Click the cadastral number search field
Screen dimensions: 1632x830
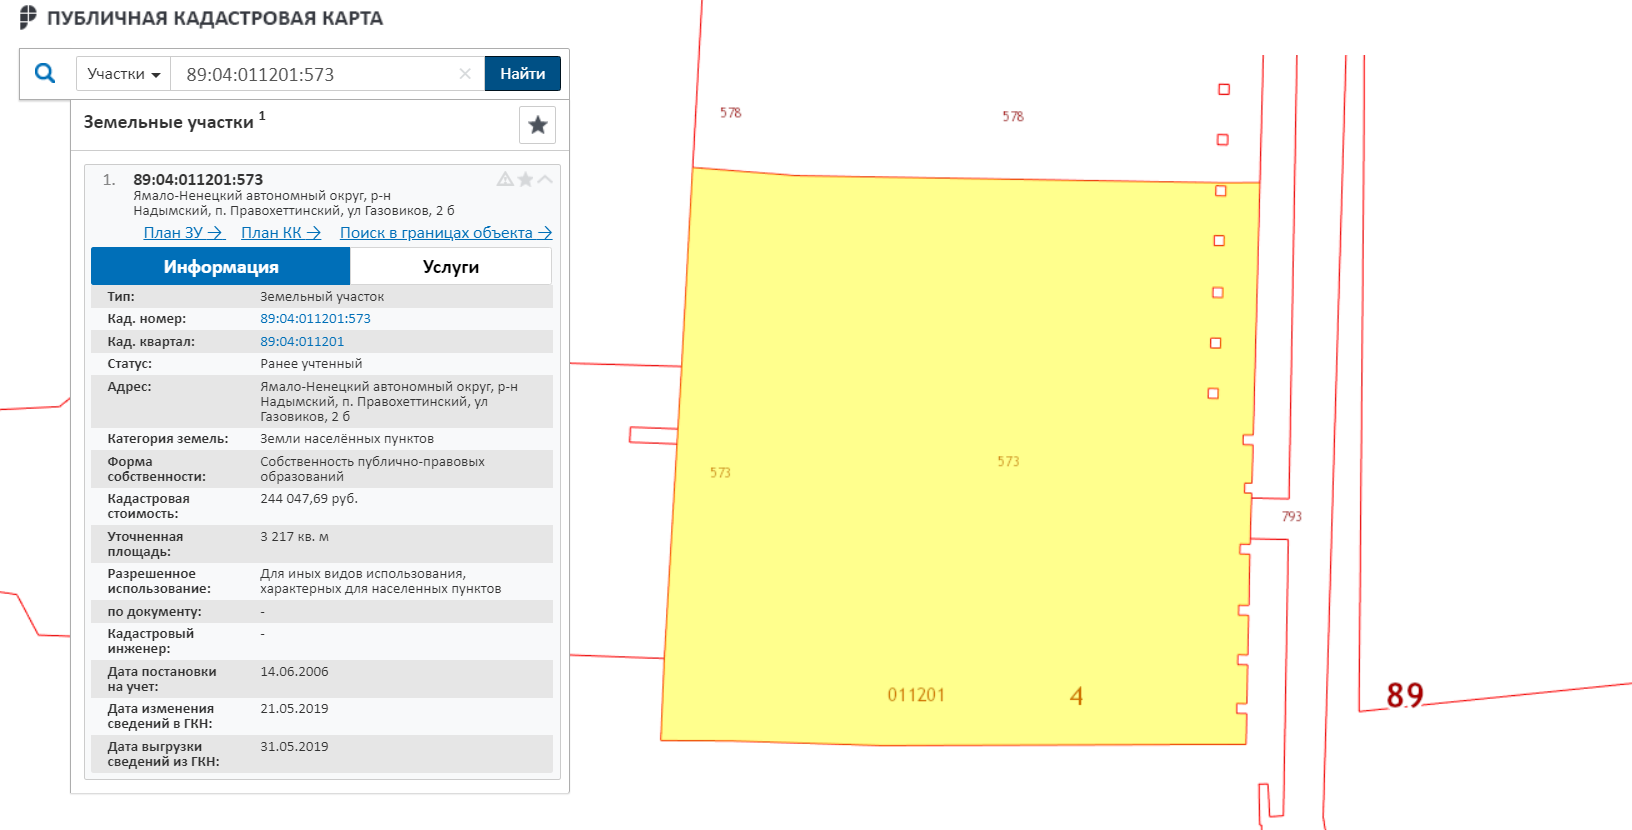[x=315, y=74]
